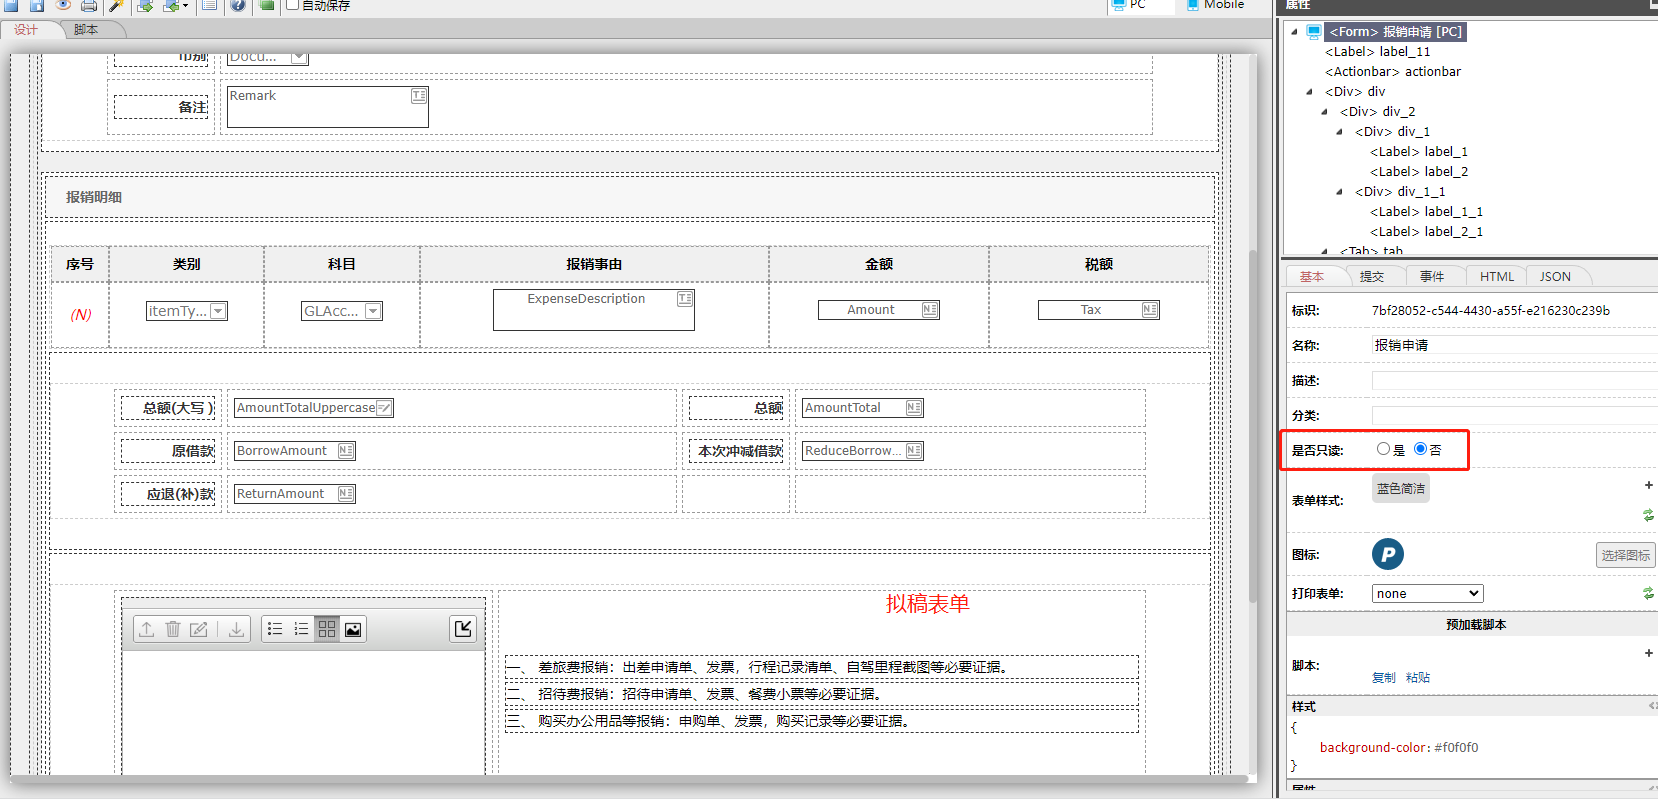Click the upload icon in attachment toolbar
The width and height of the screenshot is (1658, 799).
(x=147, y=629)
